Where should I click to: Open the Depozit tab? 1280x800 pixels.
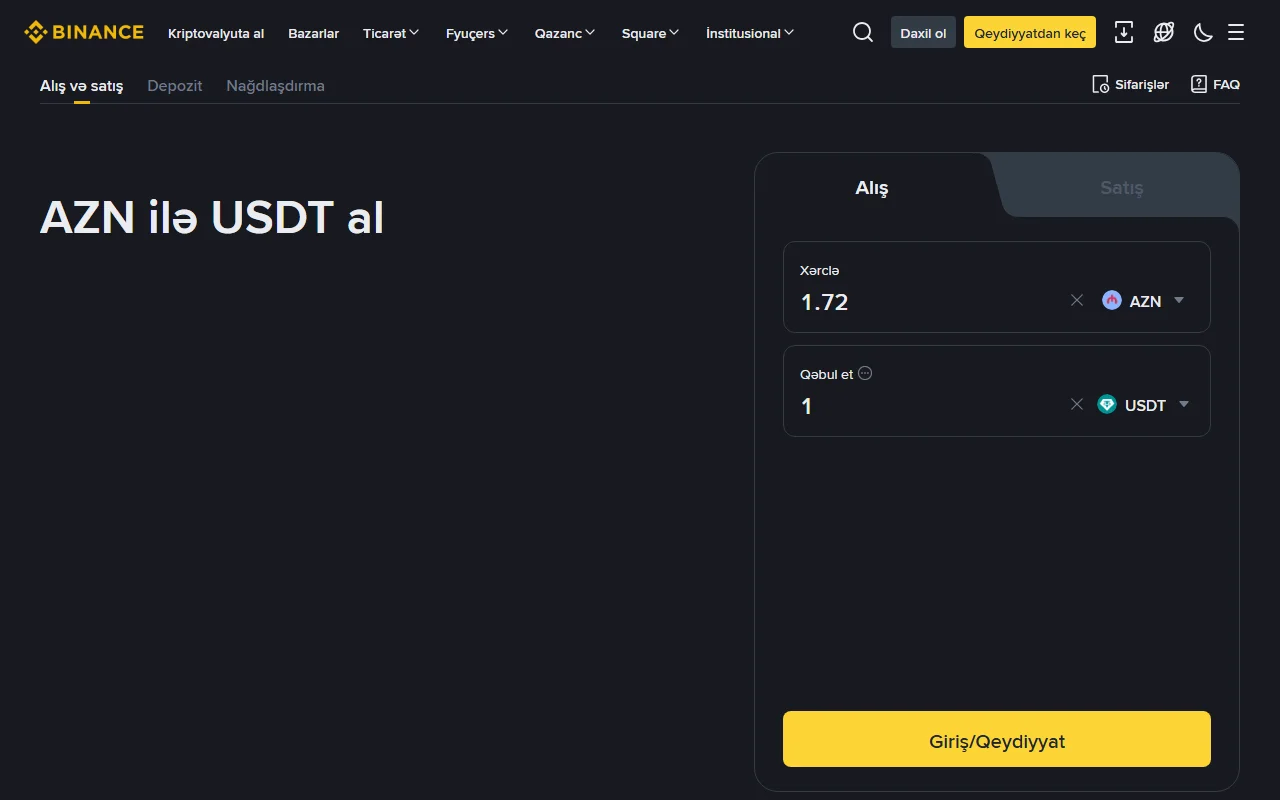pos(175,86)
